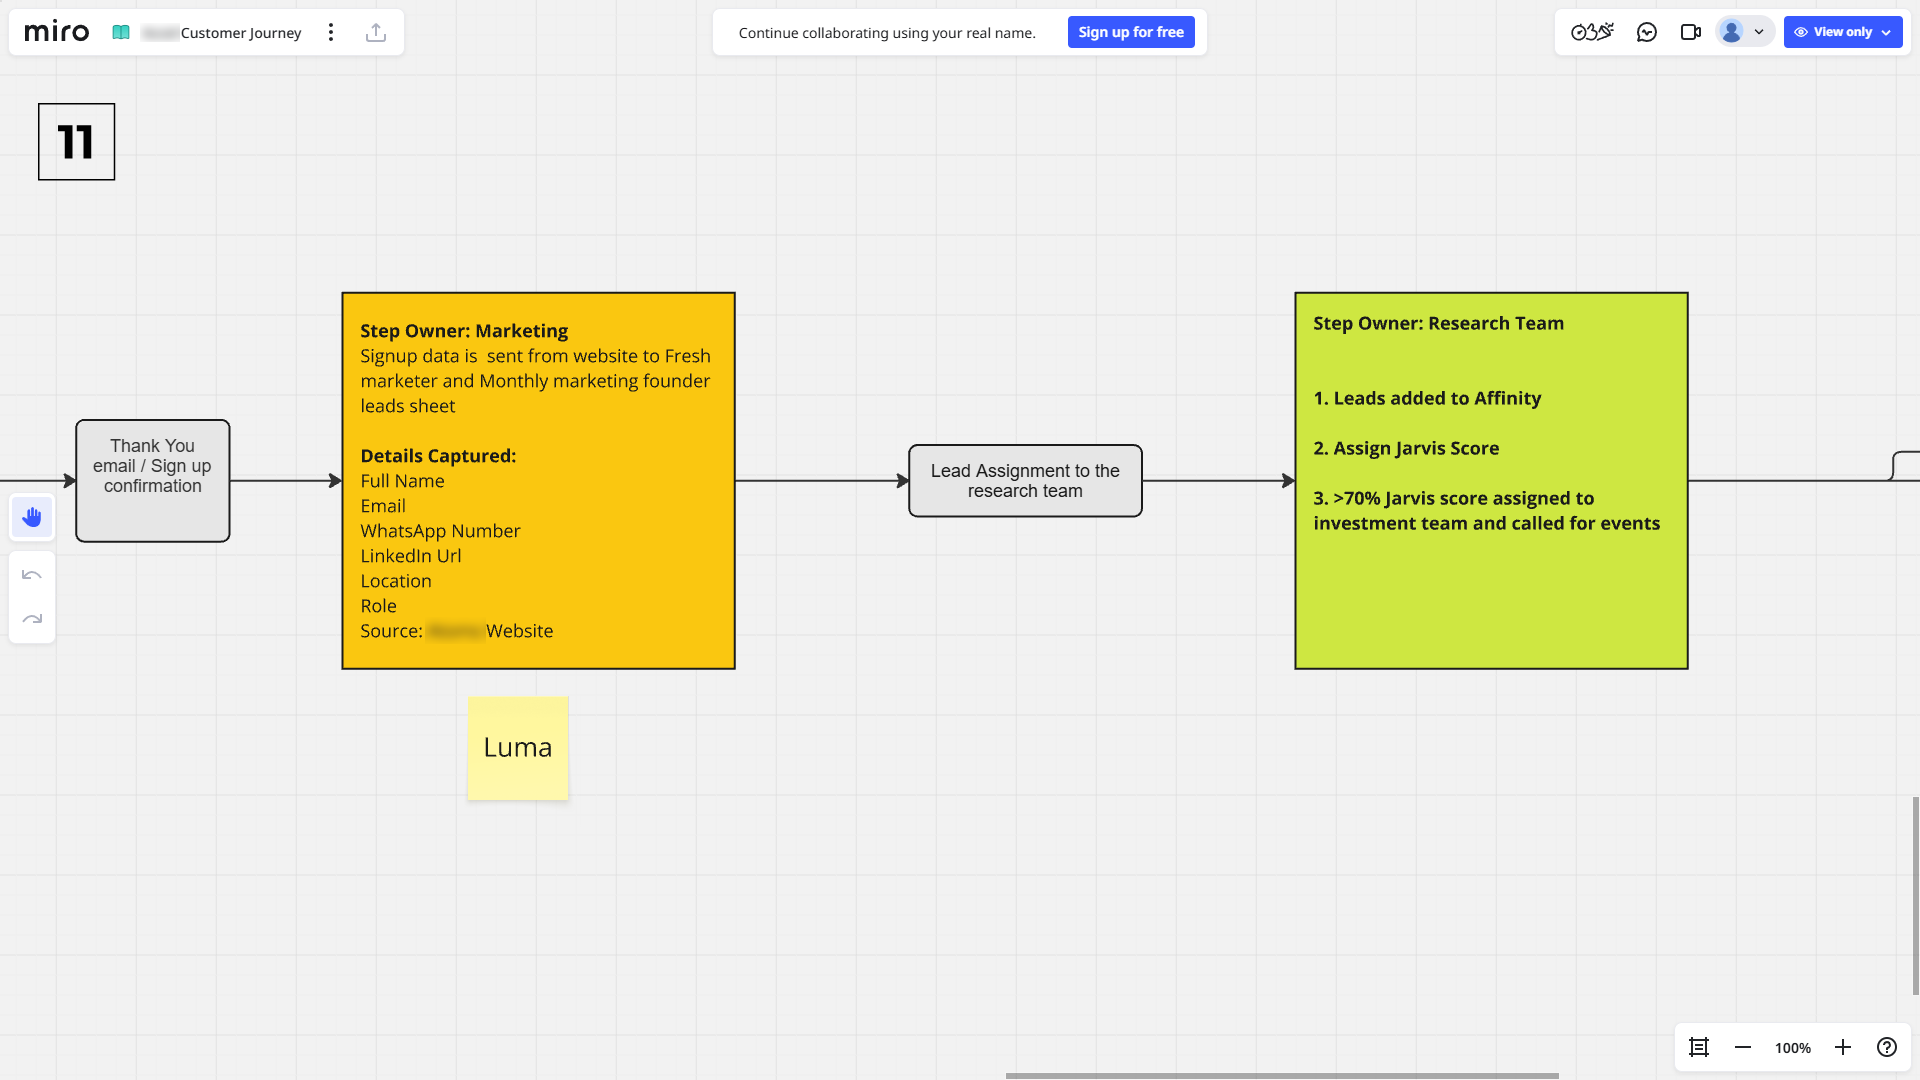The width and height of the screenshot is (1920, 1080).
Task: Zoom in with the plus button
Action: pyautogui.click(x=1843, y=1047)
